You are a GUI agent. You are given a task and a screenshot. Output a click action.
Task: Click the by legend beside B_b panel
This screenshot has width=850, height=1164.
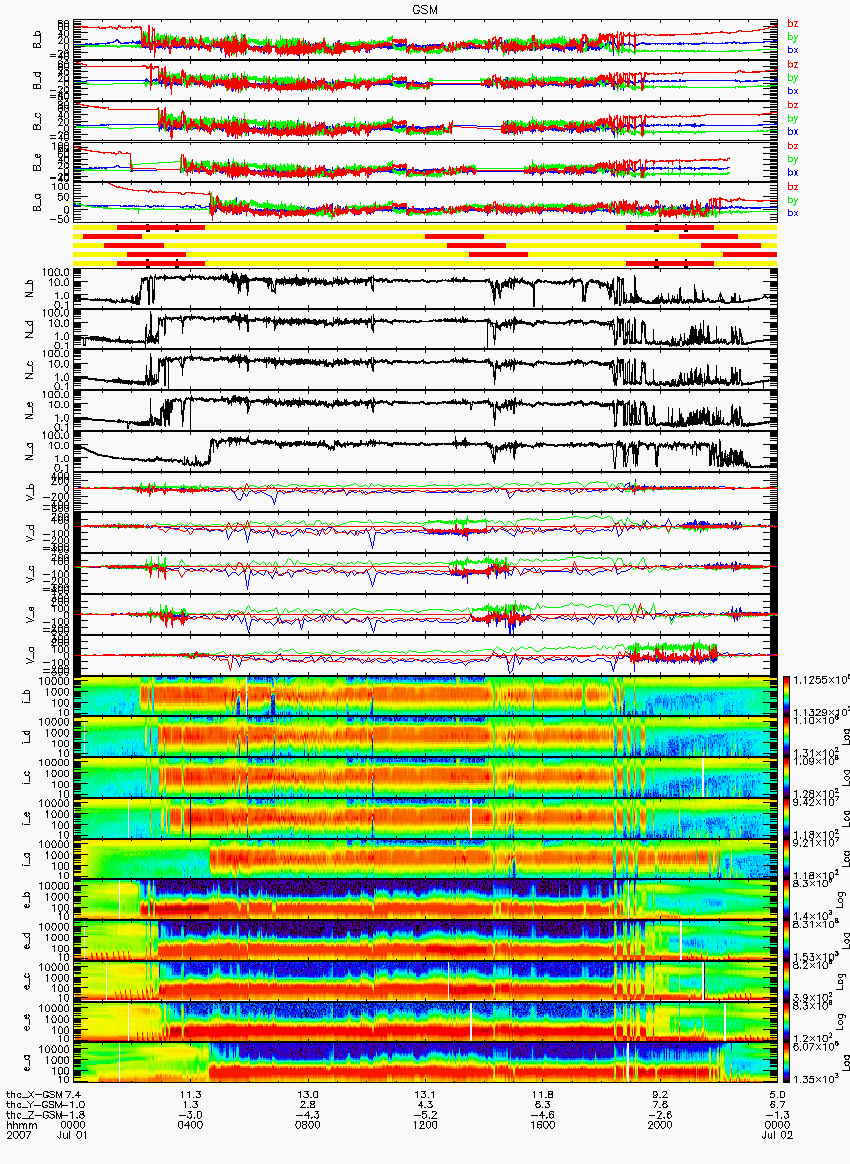(x=793, y=37)
